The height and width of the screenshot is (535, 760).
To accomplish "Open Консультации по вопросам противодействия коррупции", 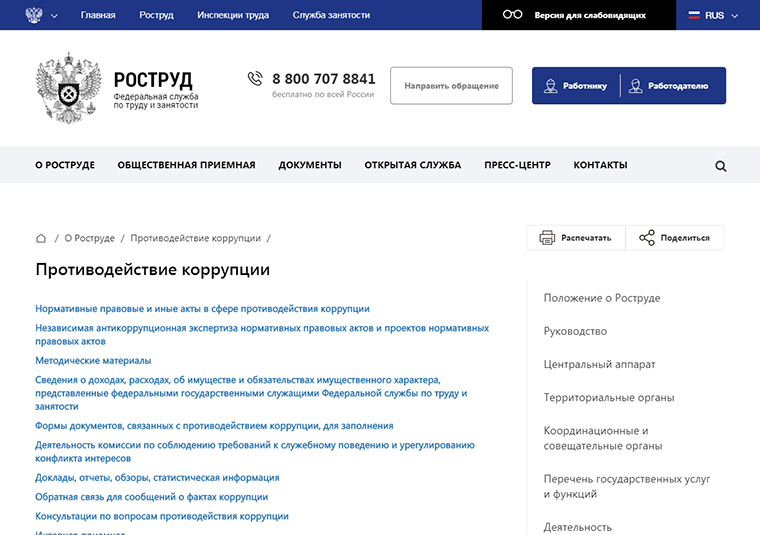I will 161,517.
